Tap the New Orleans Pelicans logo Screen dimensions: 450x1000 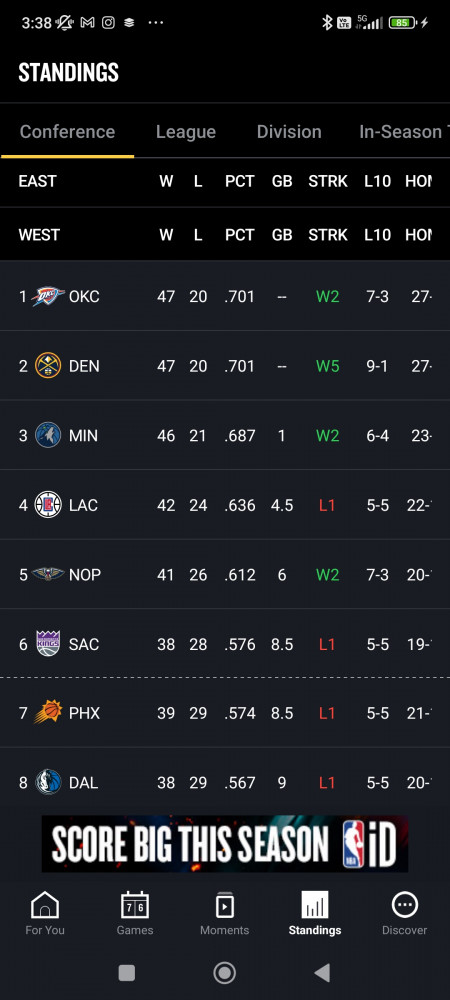(x=48, y=574)
